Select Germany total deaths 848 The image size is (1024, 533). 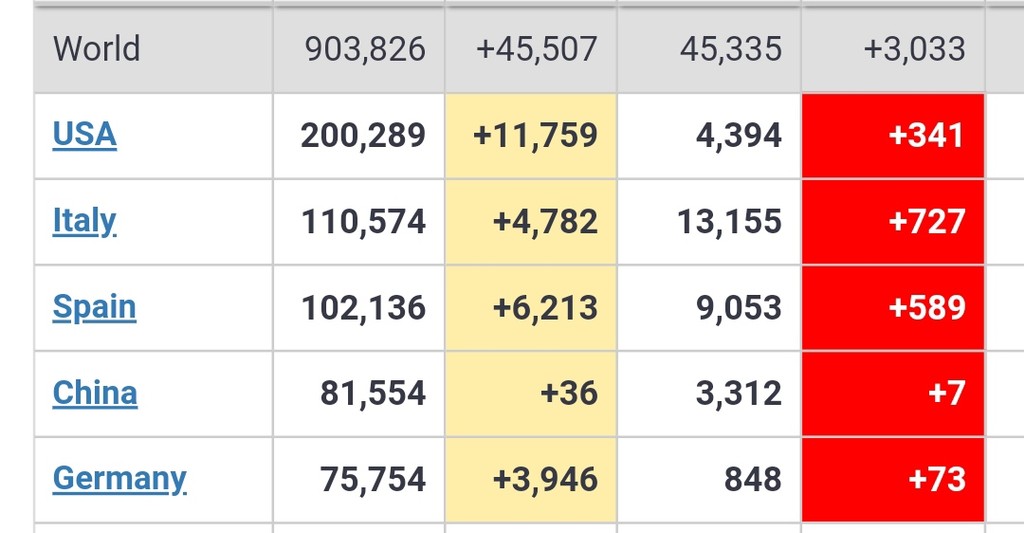pos(753,479)
